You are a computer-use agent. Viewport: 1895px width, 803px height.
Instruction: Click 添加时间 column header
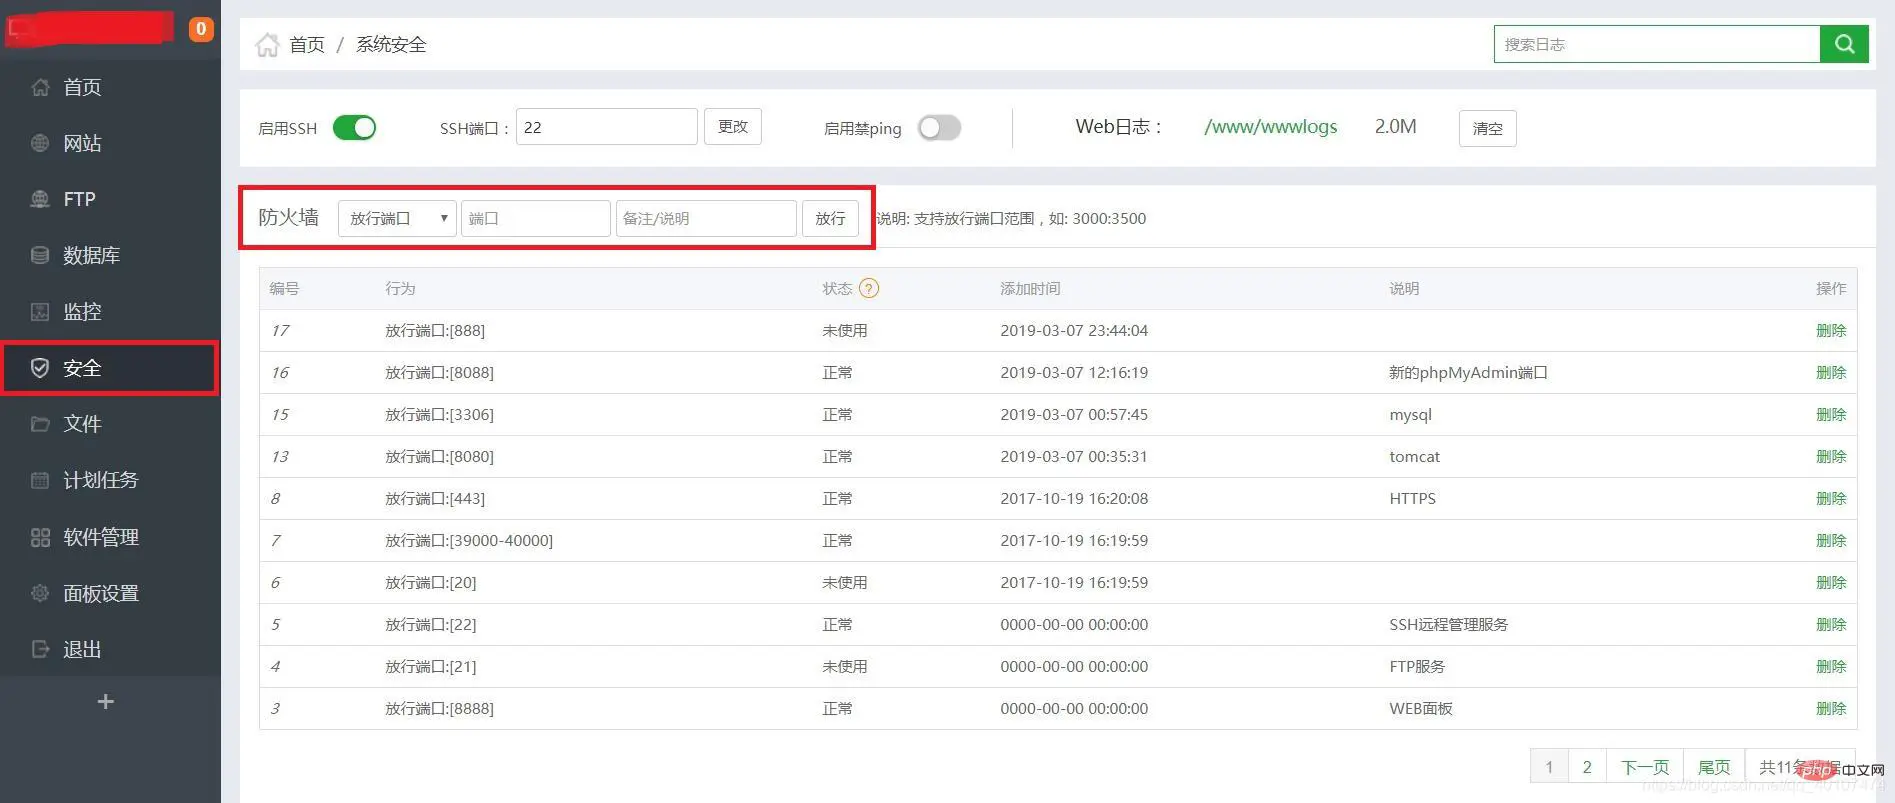click(x=1030, y=288)
